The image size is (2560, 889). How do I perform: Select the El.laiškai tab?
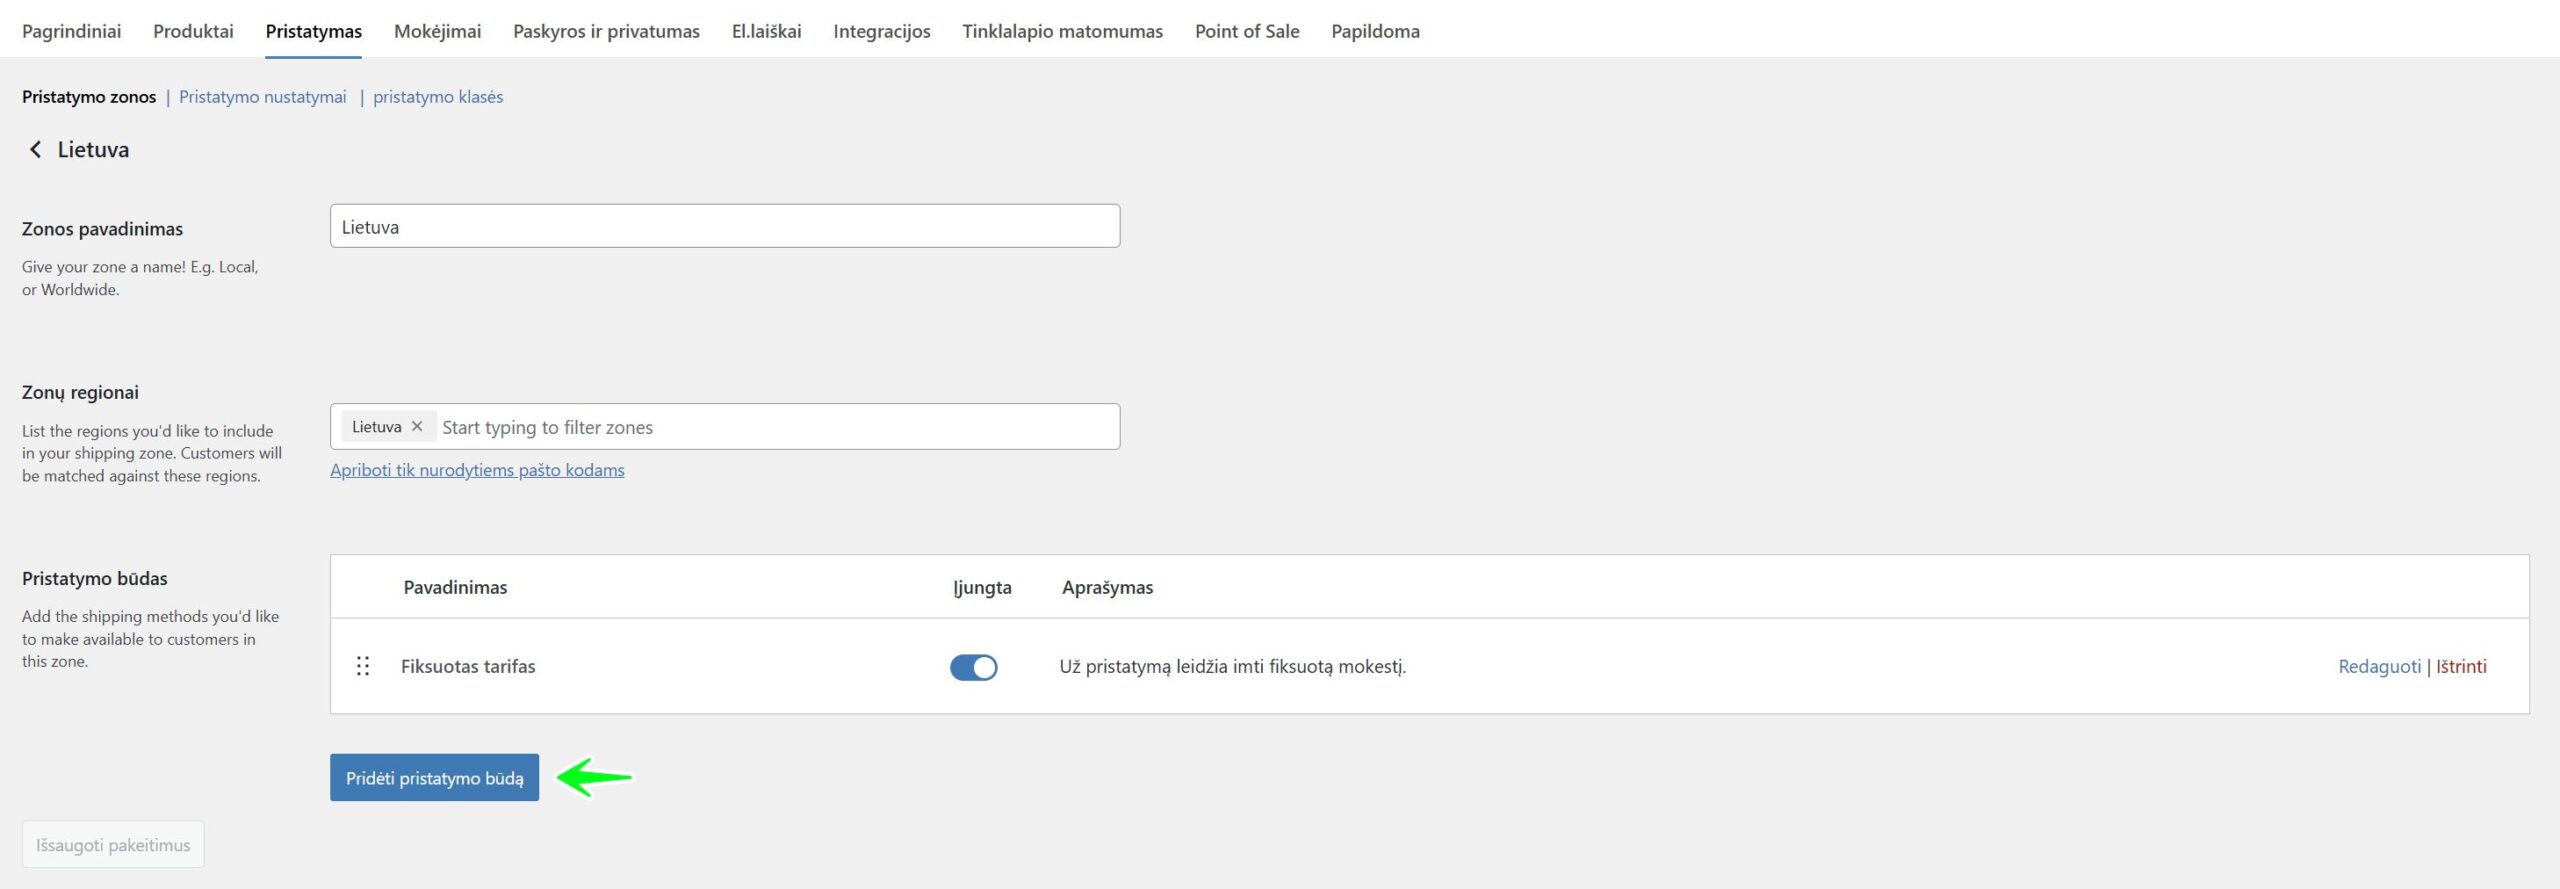pyautogui.click(x=766, y=31)
